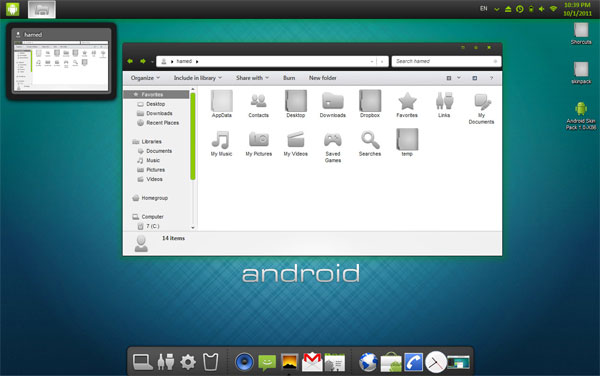The image size is (600, 376).
Task: Open the phone dialer dock icon
Action: click(413, 362)
